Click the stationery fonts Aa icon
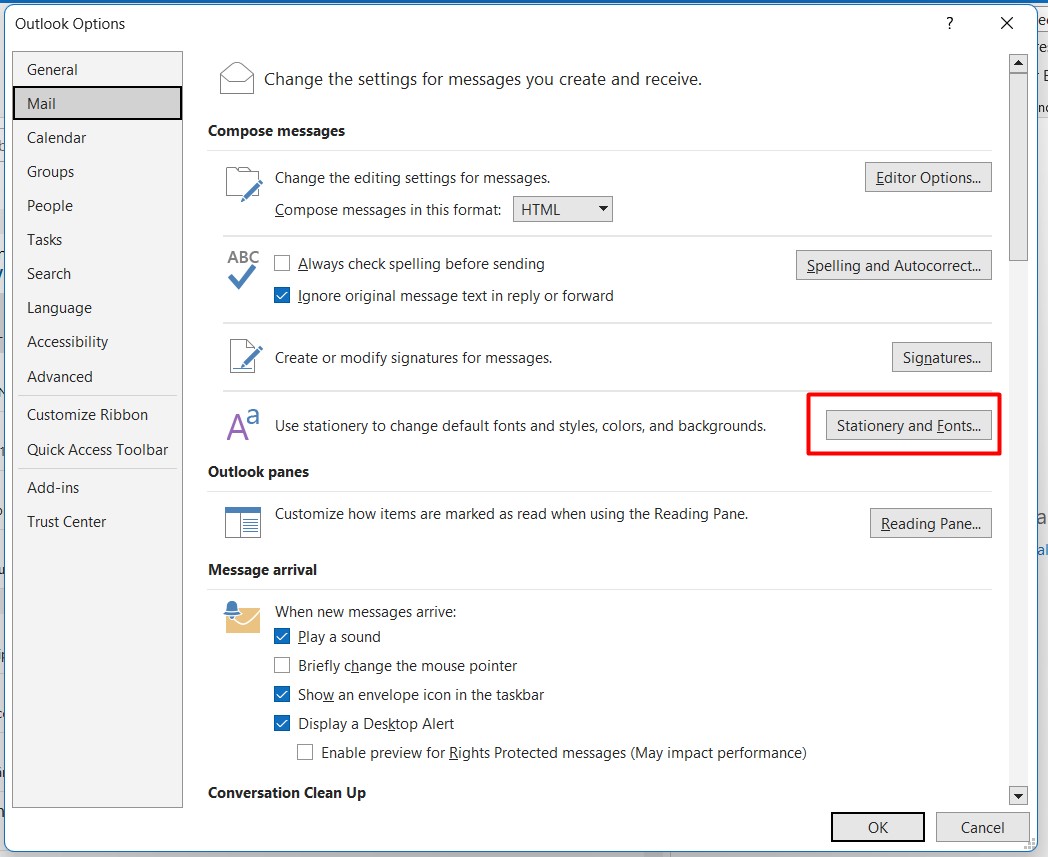 243,424
